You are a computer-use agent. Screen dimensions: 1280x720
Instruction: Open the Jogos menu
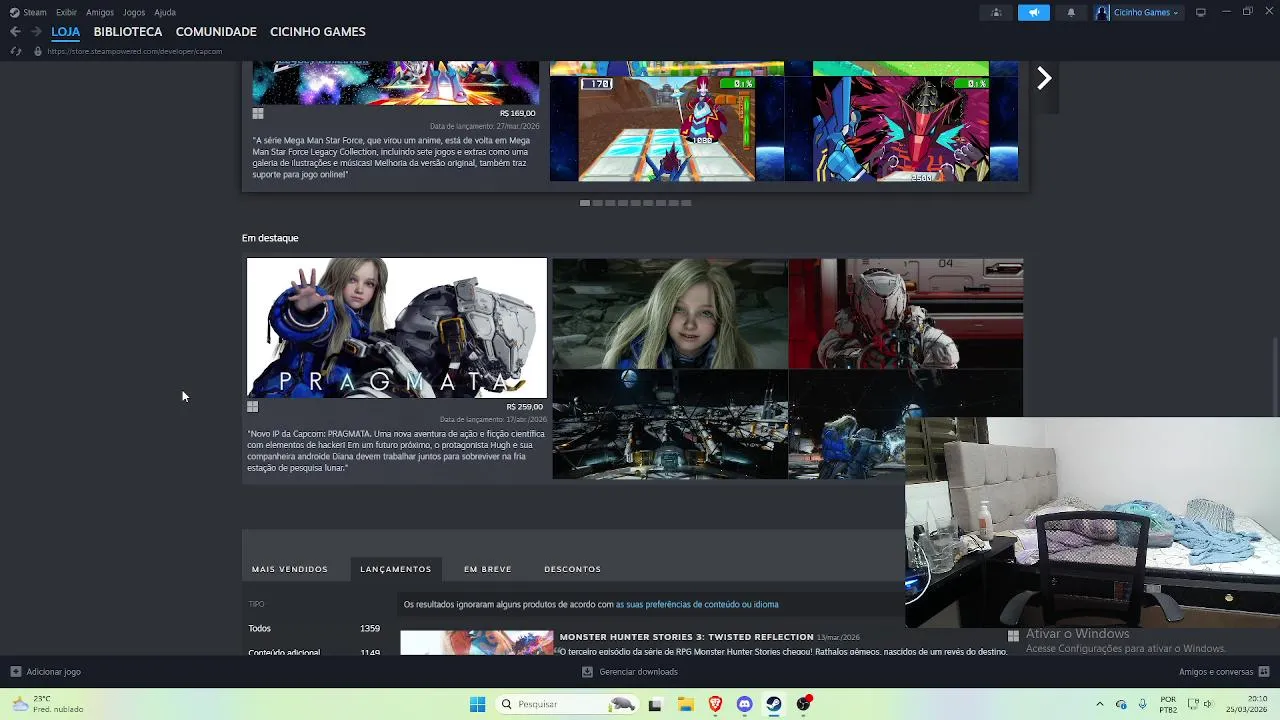(134, 12)
